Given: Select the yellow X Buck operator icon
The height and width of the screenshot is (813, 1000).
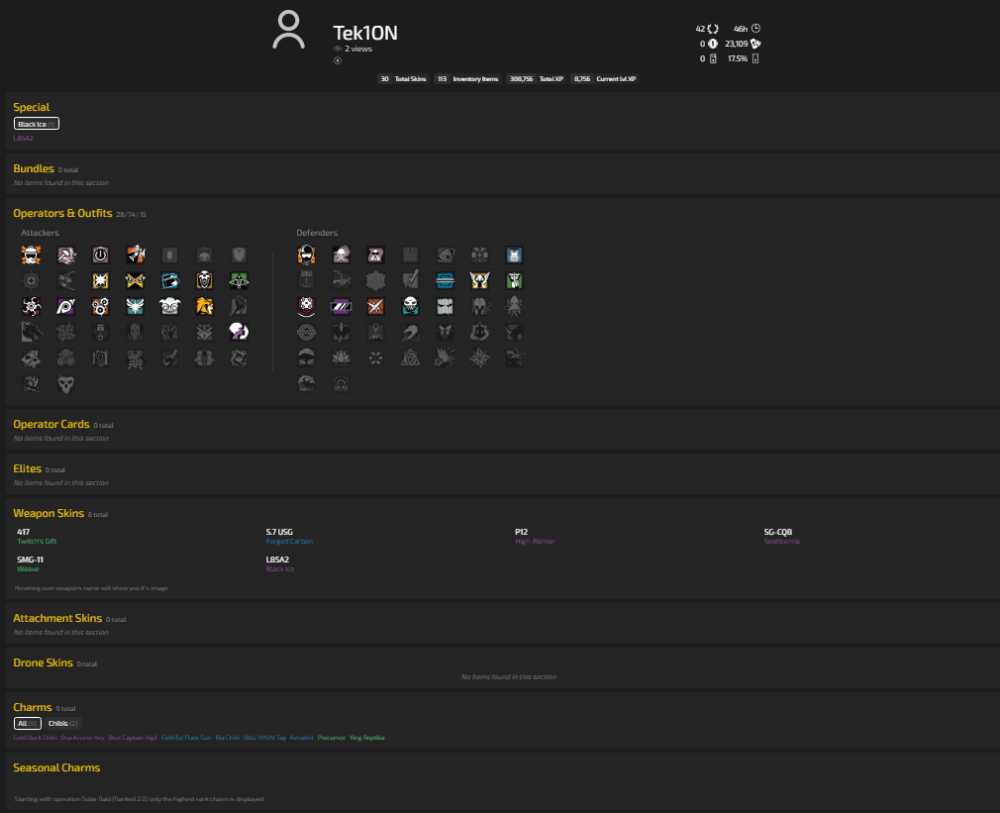Looking at the screenshot, I should coord(135,281).
